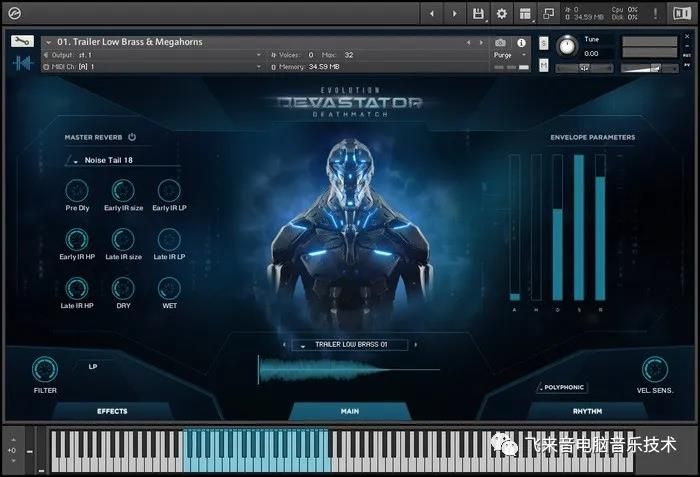
Task: Mute the instrument with M button
Action: click(543, 65)
